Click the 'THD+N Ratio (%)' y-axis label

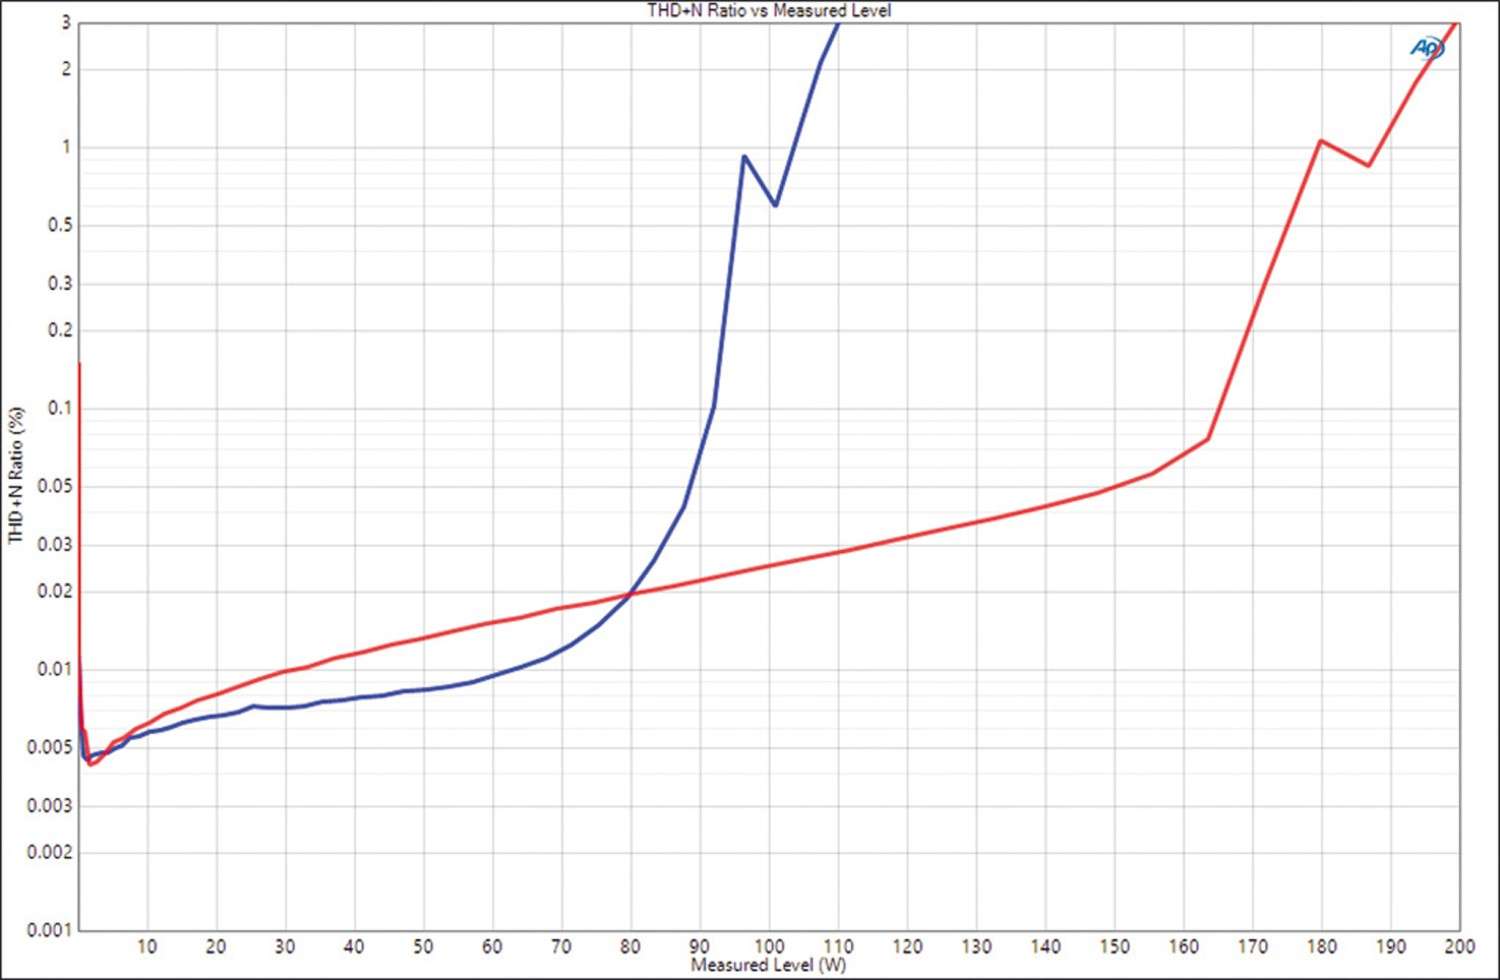click(x=16, y=475)
